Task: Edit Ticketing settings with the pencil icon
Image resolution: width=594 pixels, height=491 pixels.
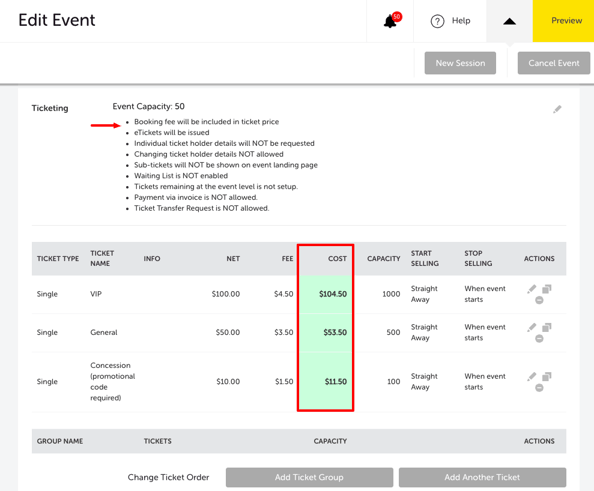Action: 557,109
